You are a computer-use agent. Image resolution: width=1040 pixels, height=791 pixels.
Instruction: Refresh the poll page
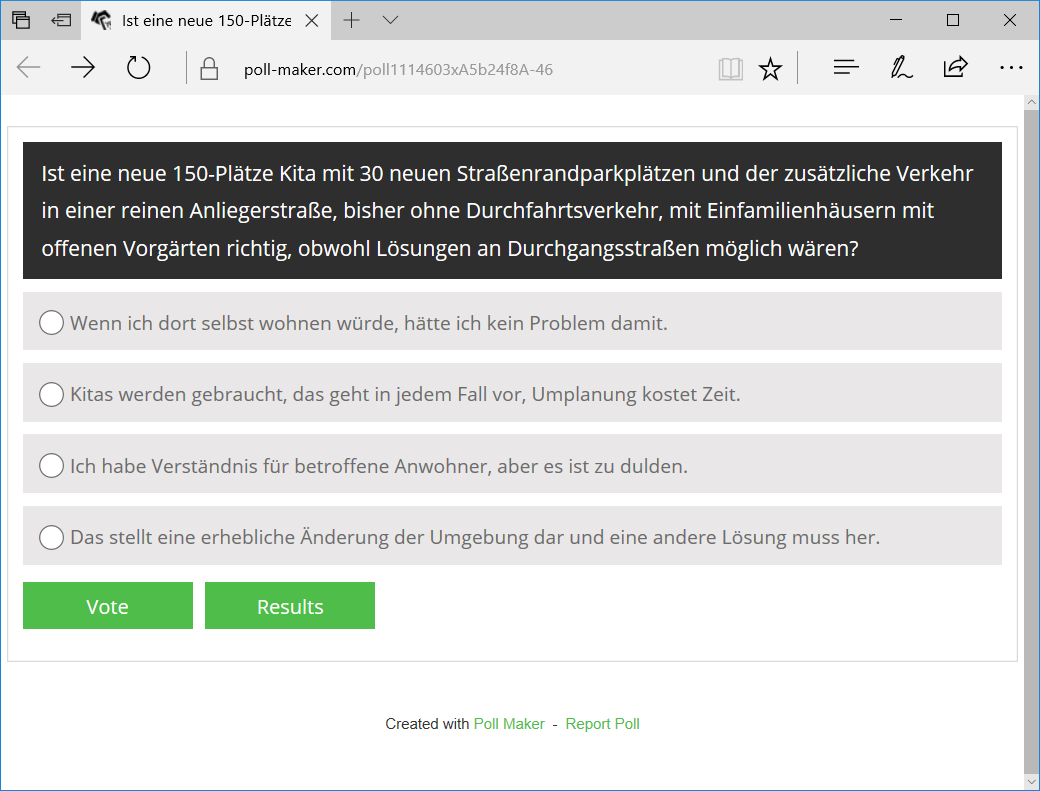click(x=138, y=68)
